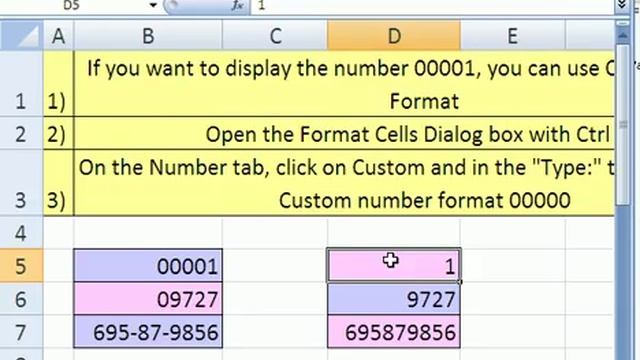Click text 'Custom number format 00000'
Image resolution: width=640 pixels, height=360 pixels.
click(424, 200)
